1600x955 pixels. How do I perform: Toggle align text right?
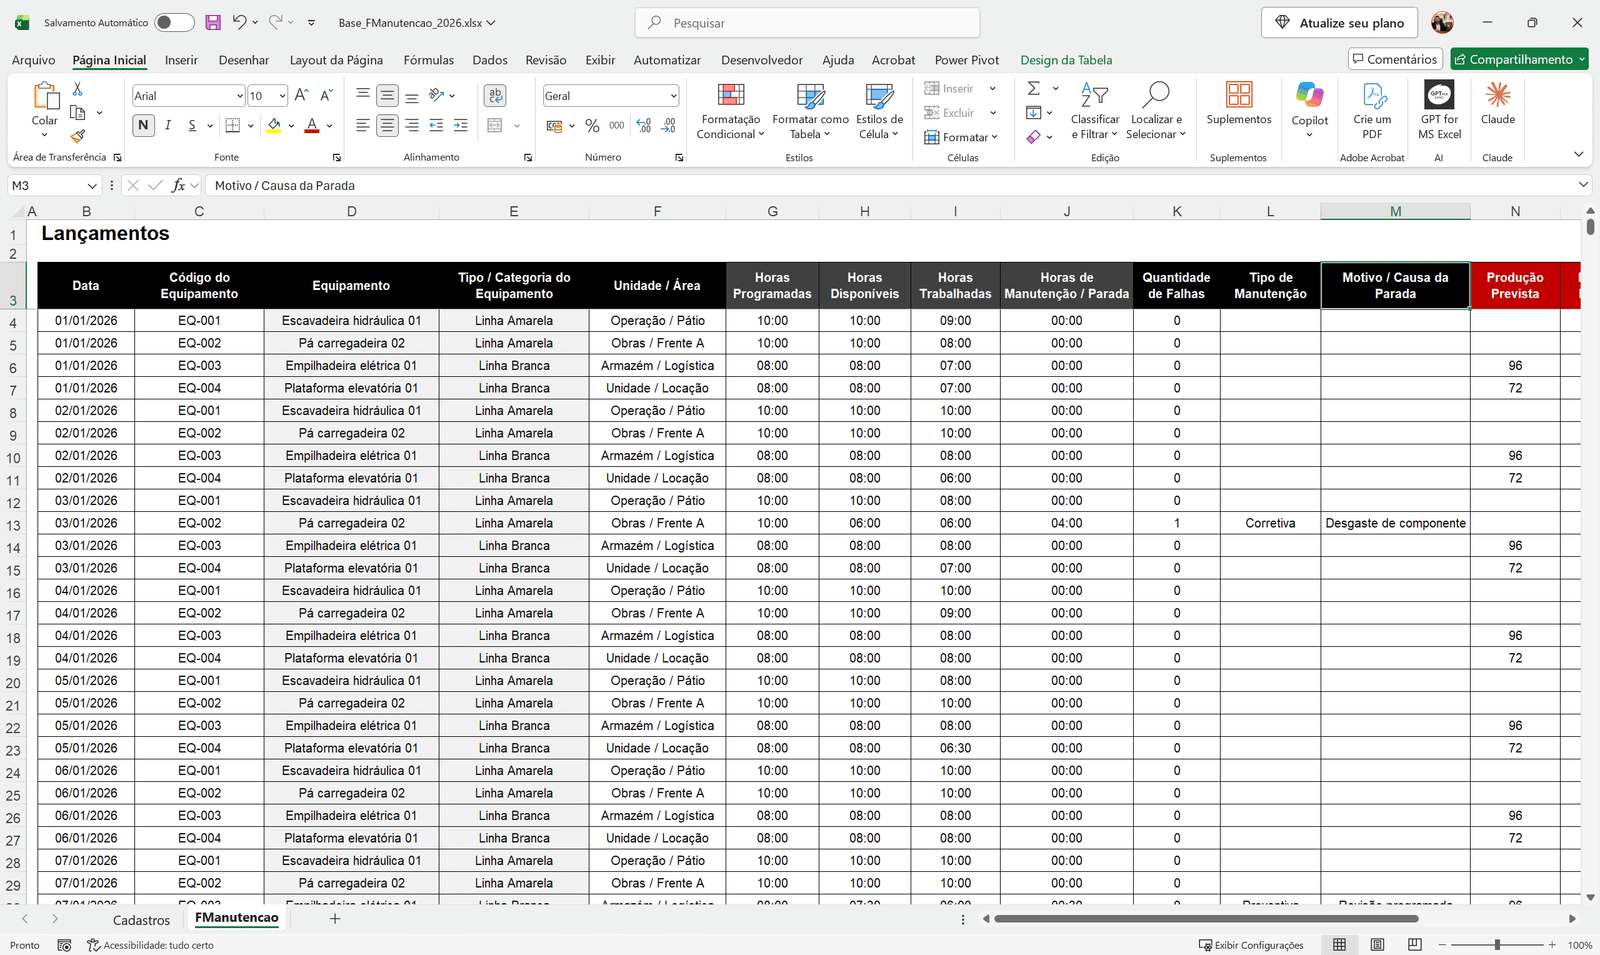[411, 126]
